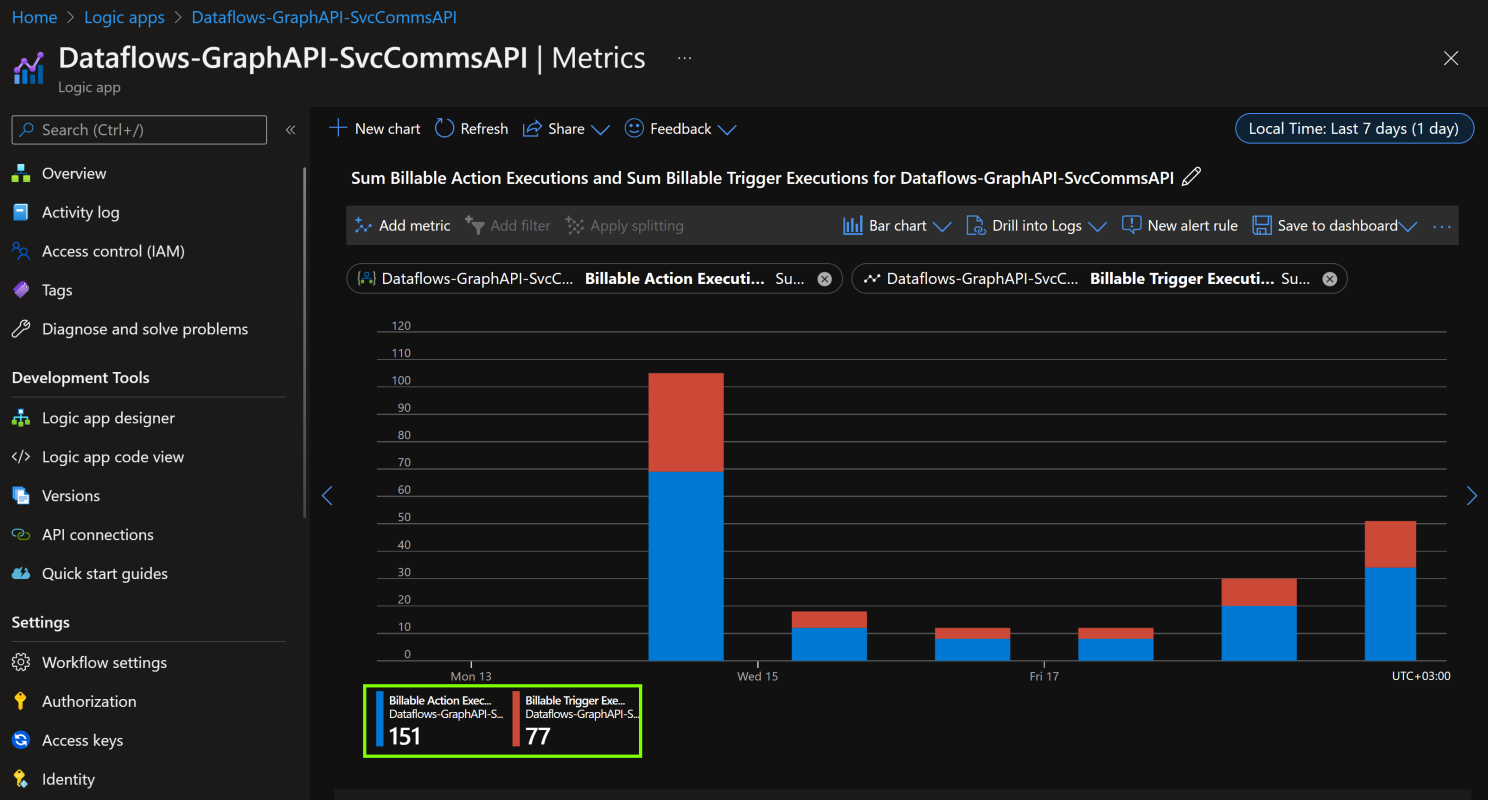The image size is (1488, 800).
Task: Expand the Drill into Logs dropdown
Action: click(x=1097, y=227)
